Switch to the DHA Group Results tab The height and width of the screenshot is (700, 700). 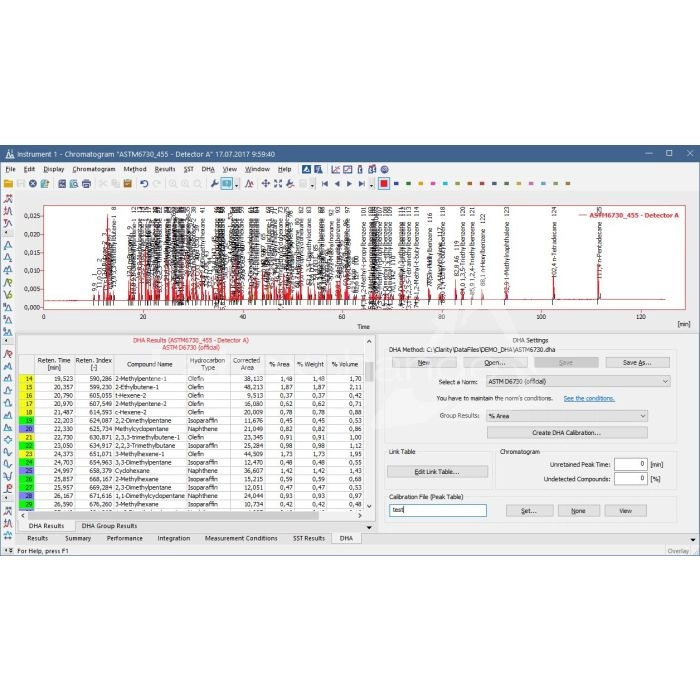point(111,525)
